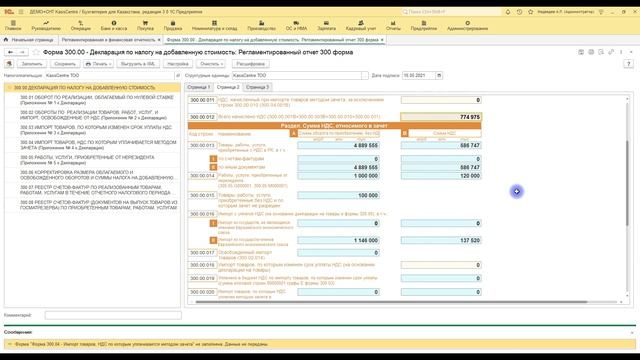Switch to the Страница 2 tab

pos(228,87)
